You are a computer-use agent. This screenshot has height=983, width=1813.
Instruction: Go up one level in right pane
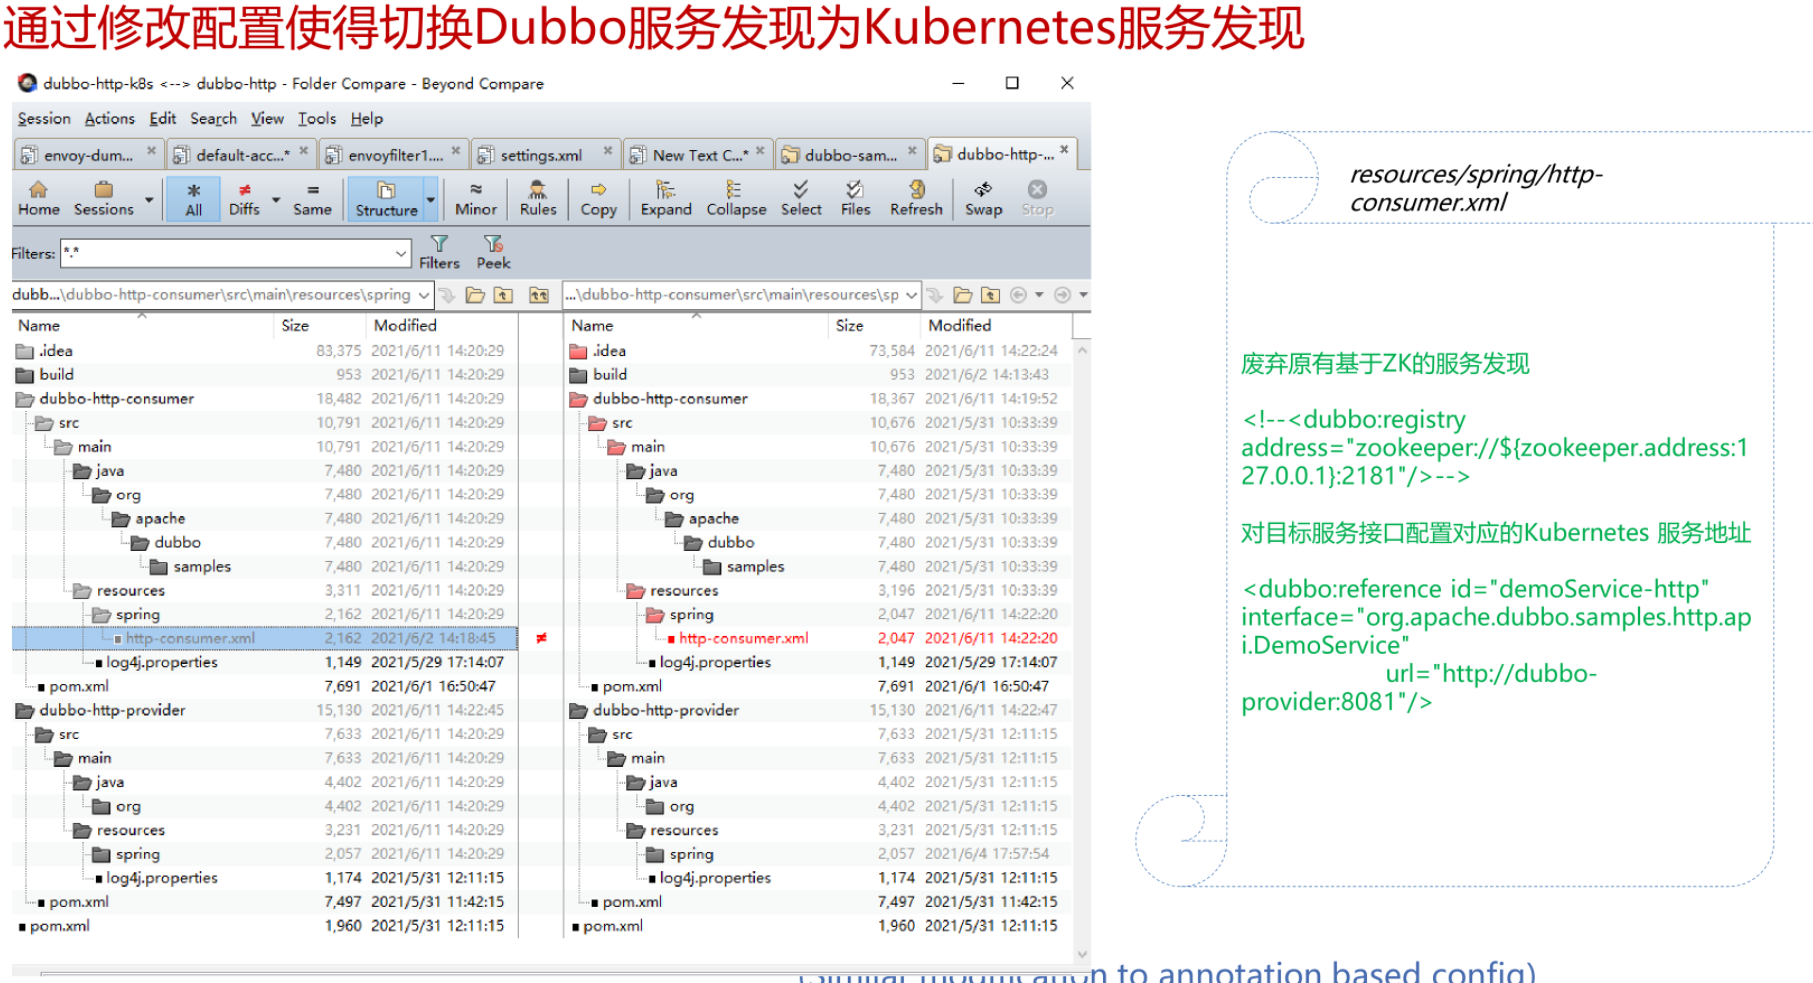990,295
